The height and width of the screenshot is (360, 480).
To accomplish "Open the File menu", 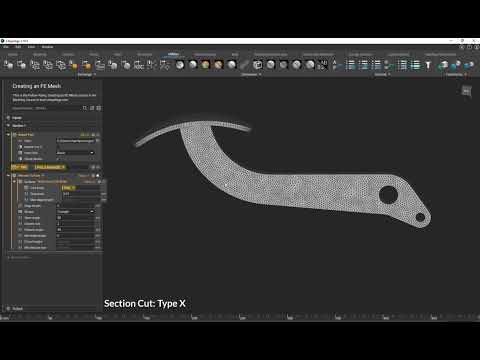I will pos(6,47).
